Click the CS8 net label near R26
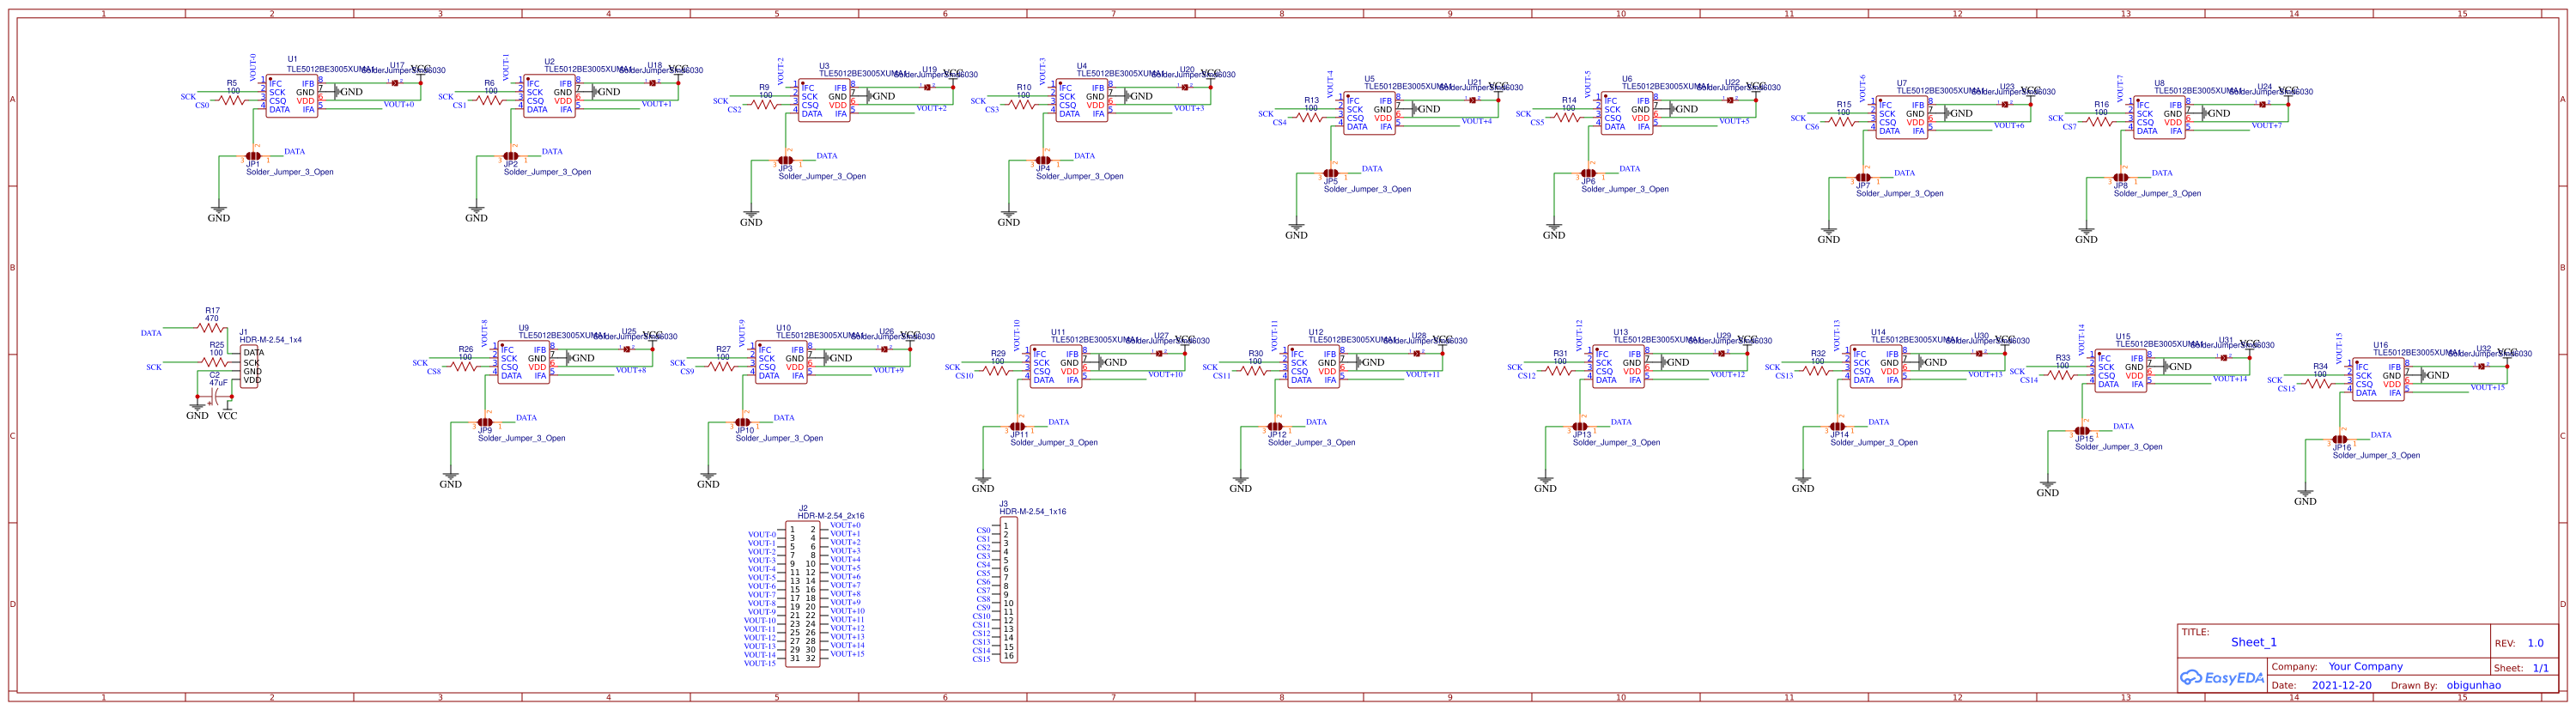The height and width of the screenshot is (710, 2576). point(434,371)
